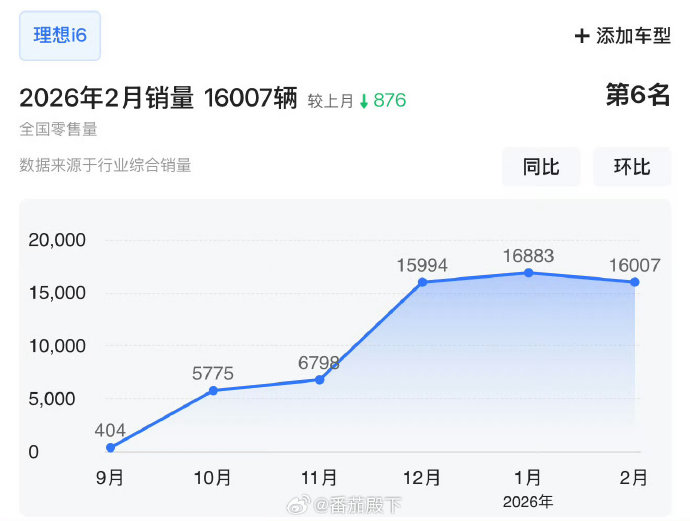Click the green down arrow beside 876

(364, 101)
